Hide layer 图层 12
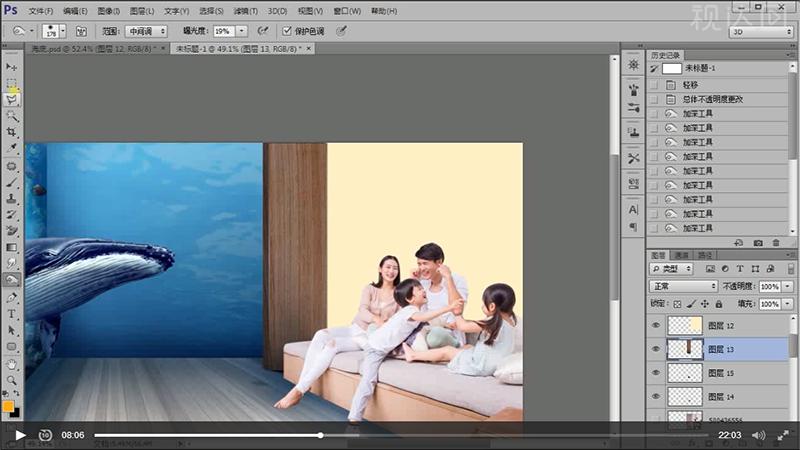Screen dimensions: 800x450 656,325
